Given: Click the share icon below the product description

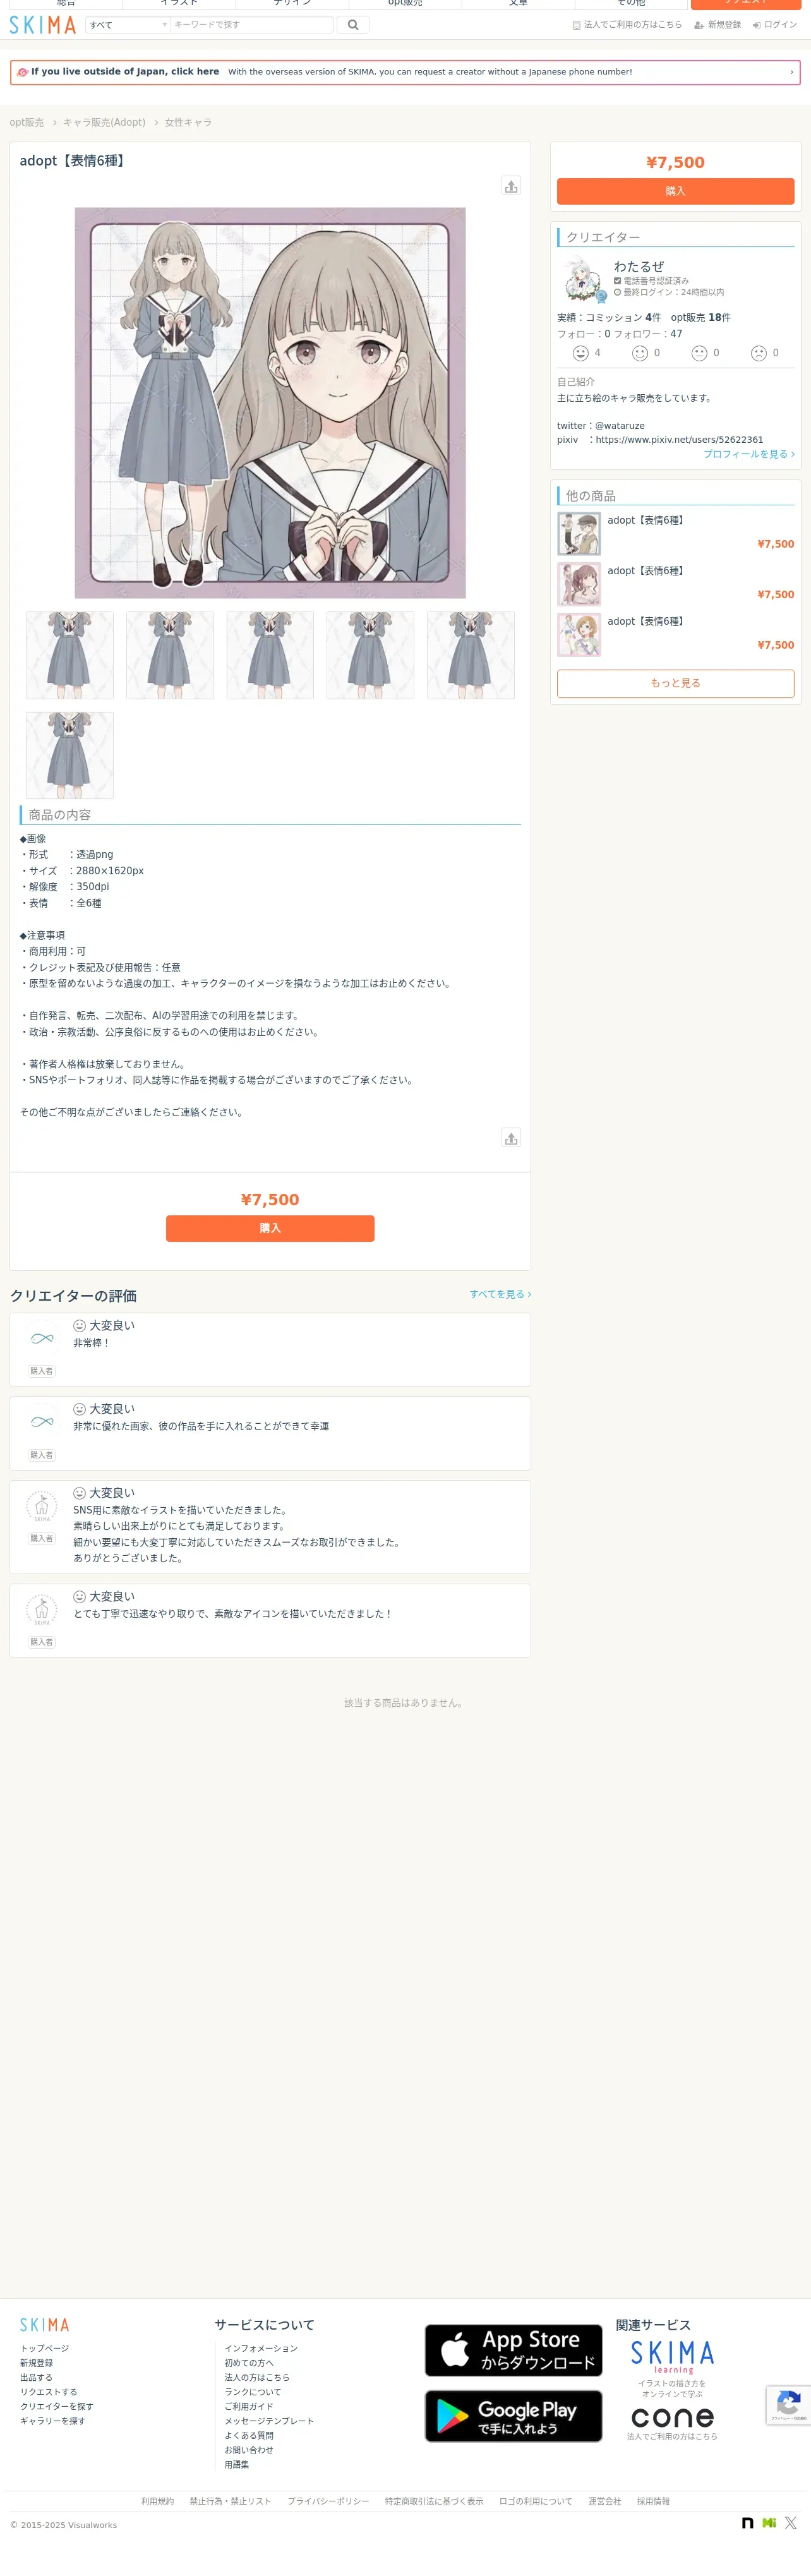Looking at the screenshot, I should point(511,1138).
